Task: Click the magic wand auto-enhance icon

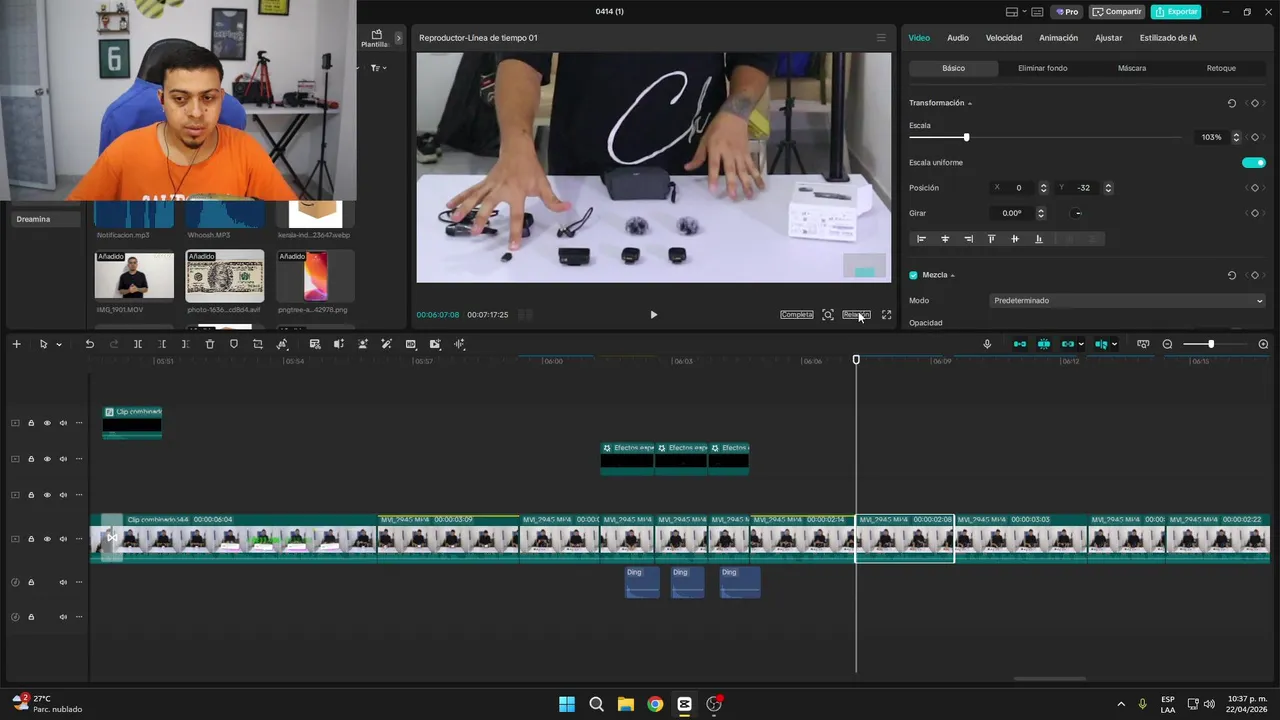Action: [387, 344]
